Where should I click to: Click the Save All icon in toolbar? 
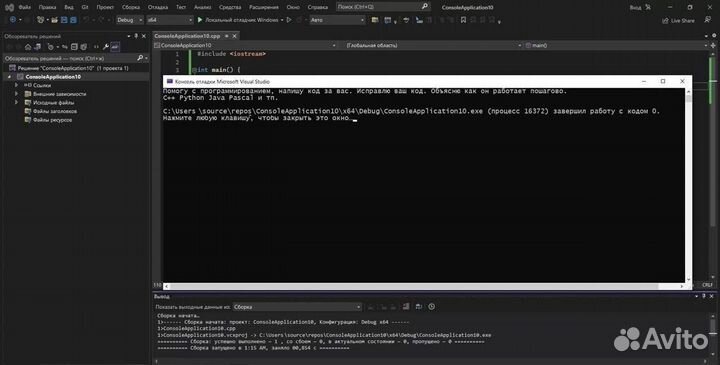point(73,20)
